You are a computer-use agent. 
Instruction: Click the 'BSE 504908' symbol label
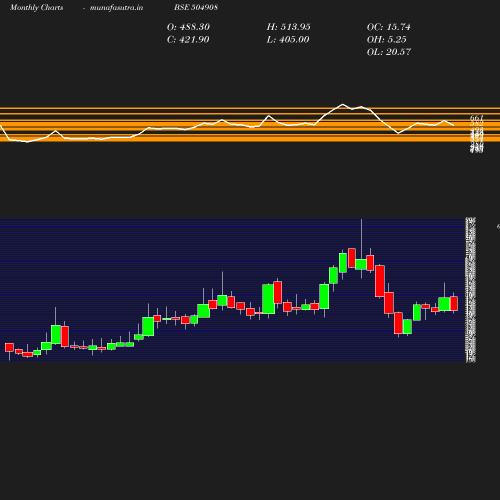tap(196, 7)
